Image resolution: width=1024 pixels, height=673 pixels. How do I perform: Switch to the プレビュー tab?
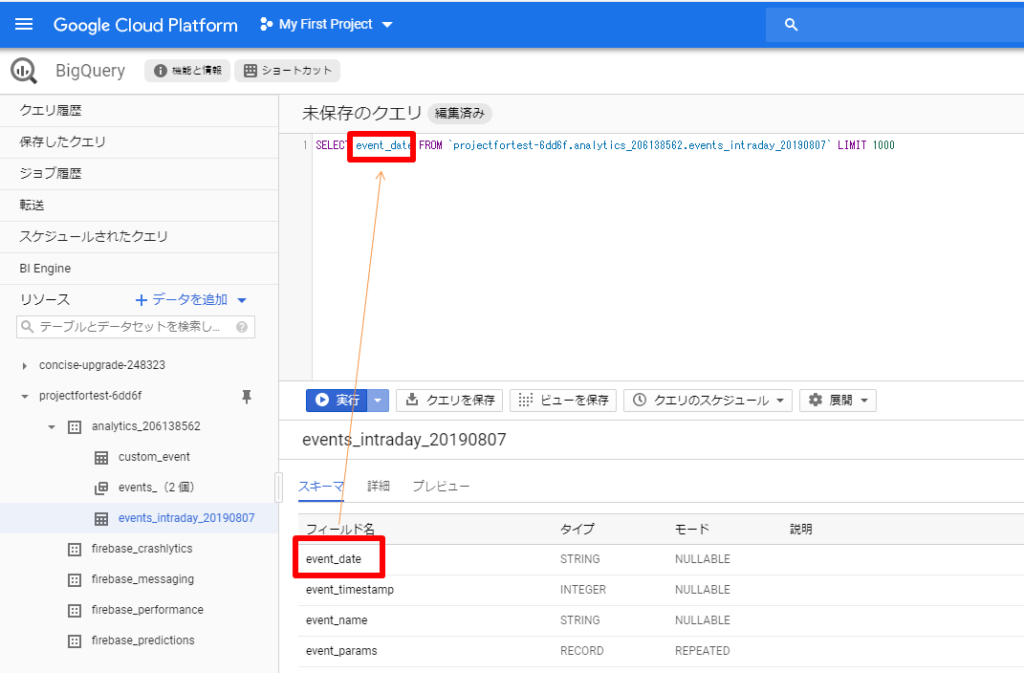pyautogui.click(x=441, y=486)
